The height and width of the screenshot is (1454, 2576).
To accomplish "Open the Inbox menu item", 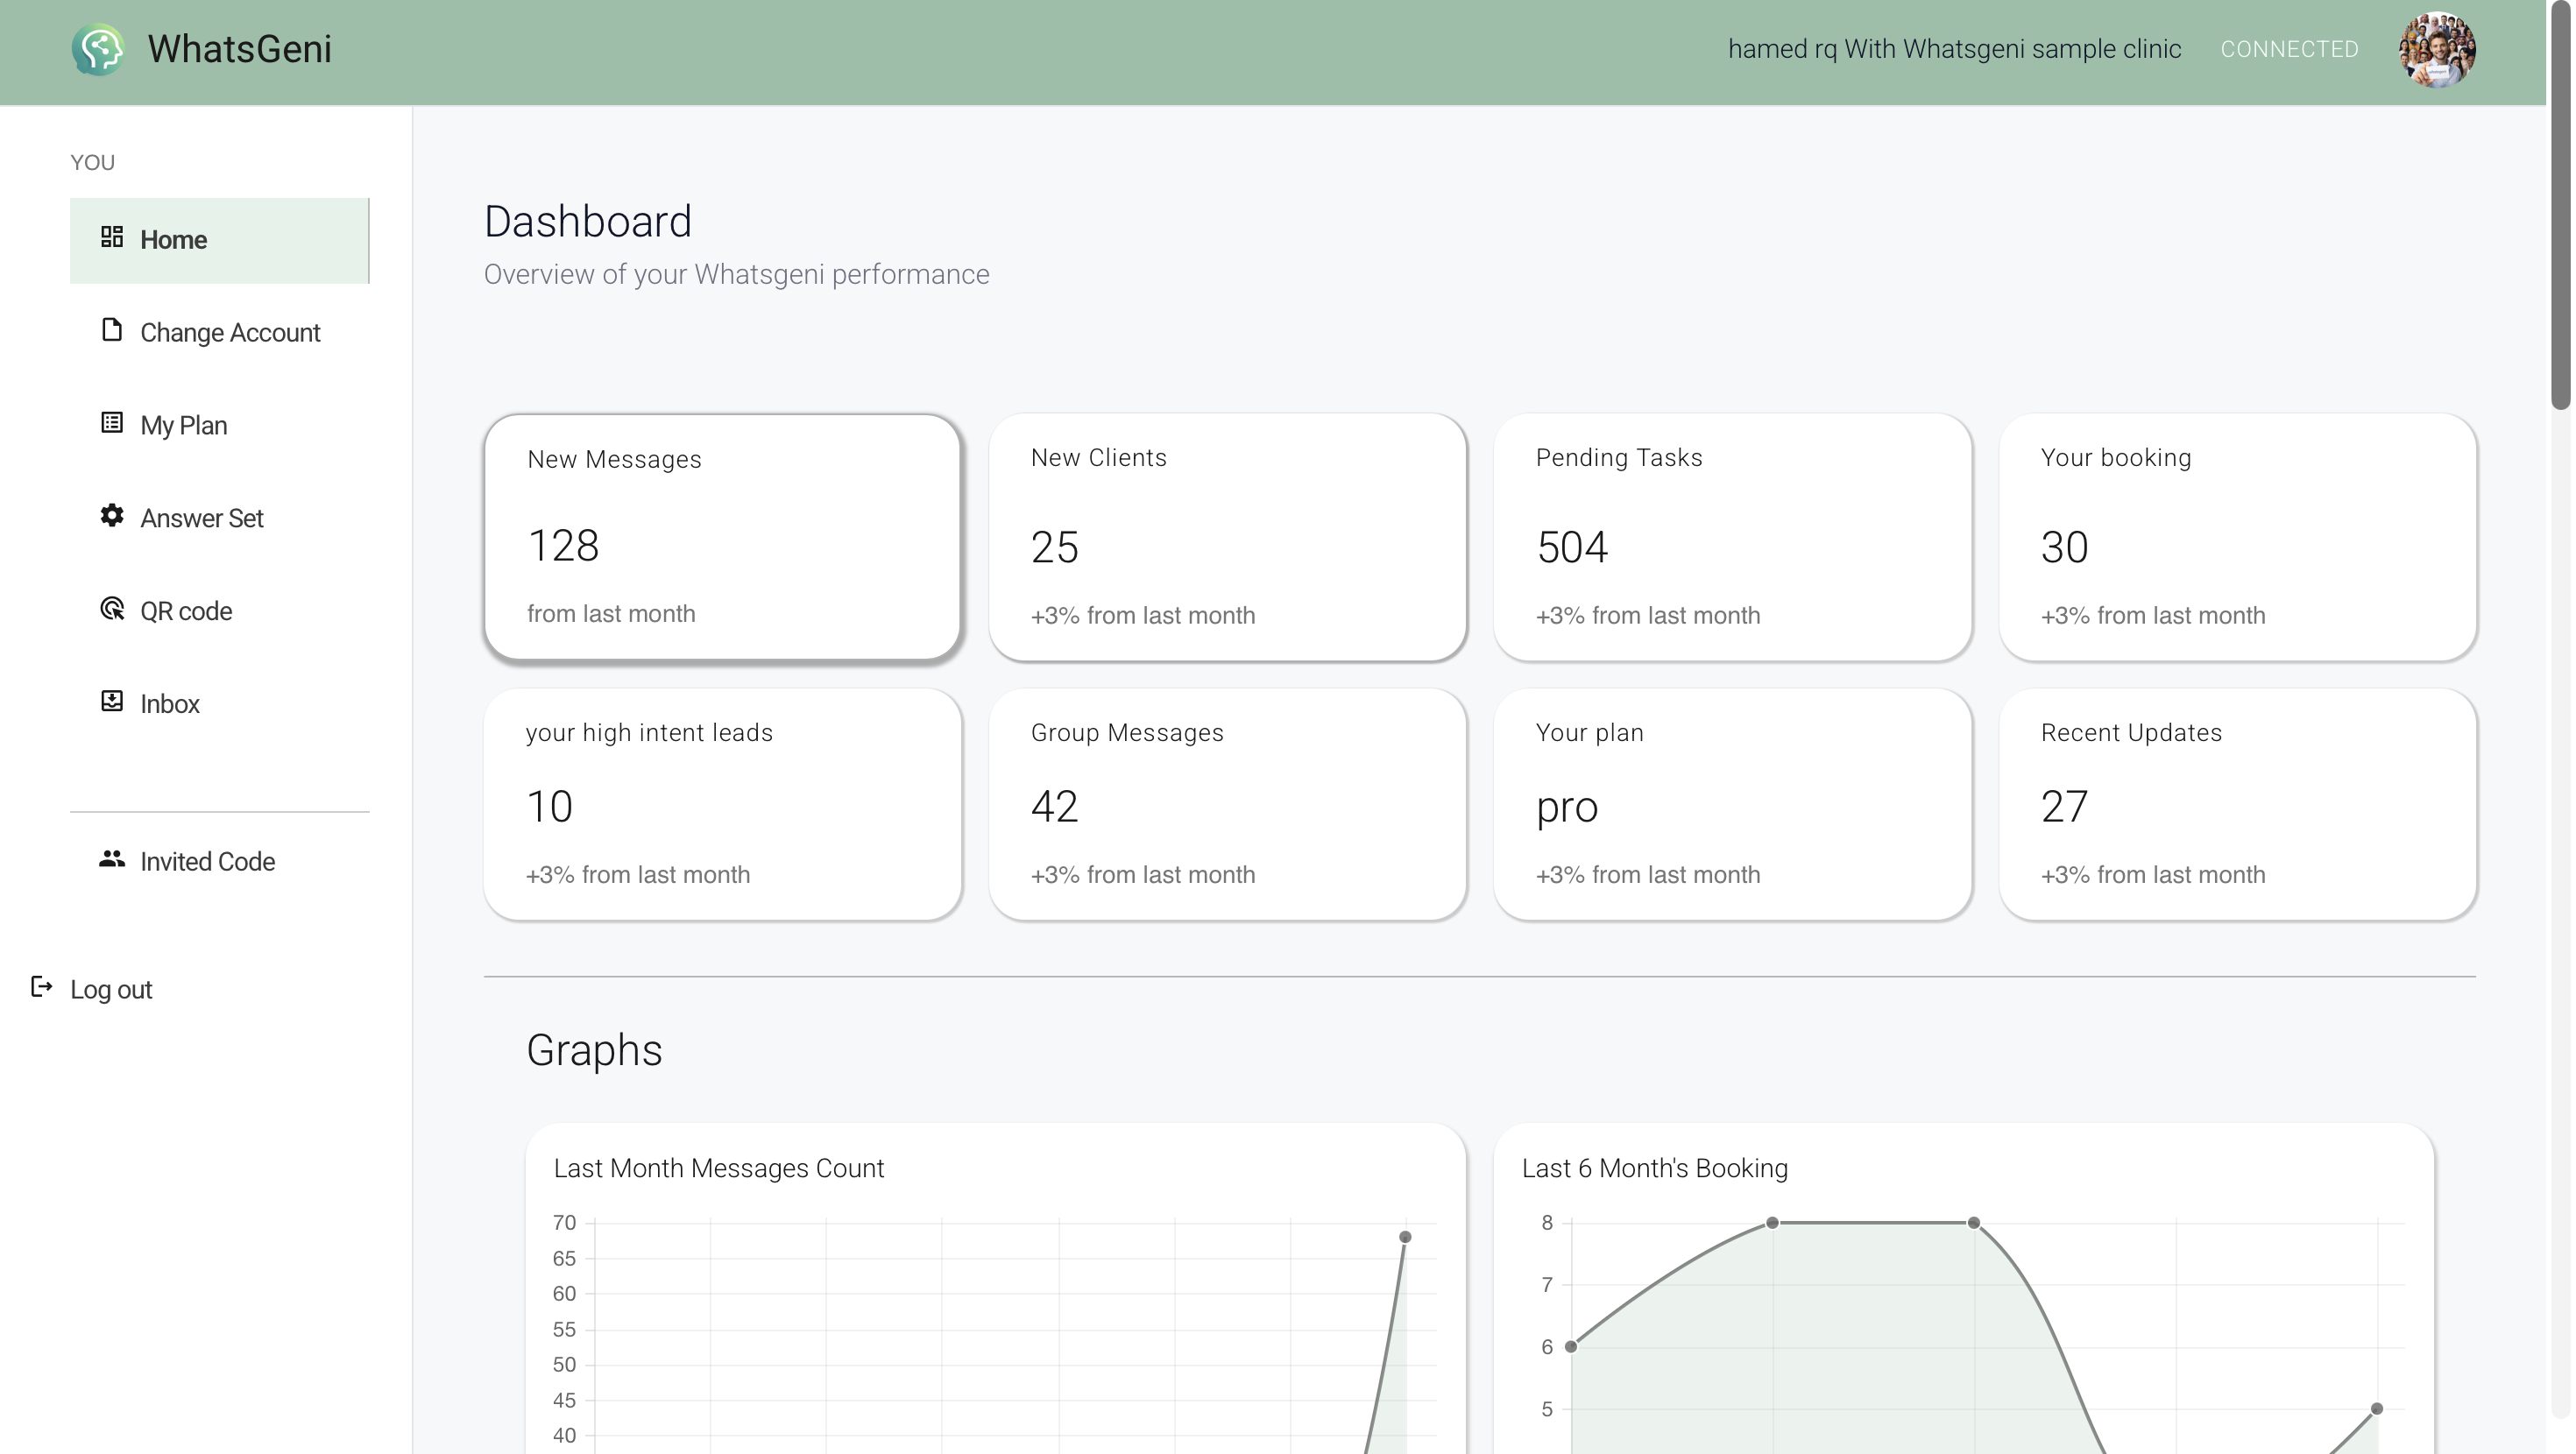I will [220, 705].
